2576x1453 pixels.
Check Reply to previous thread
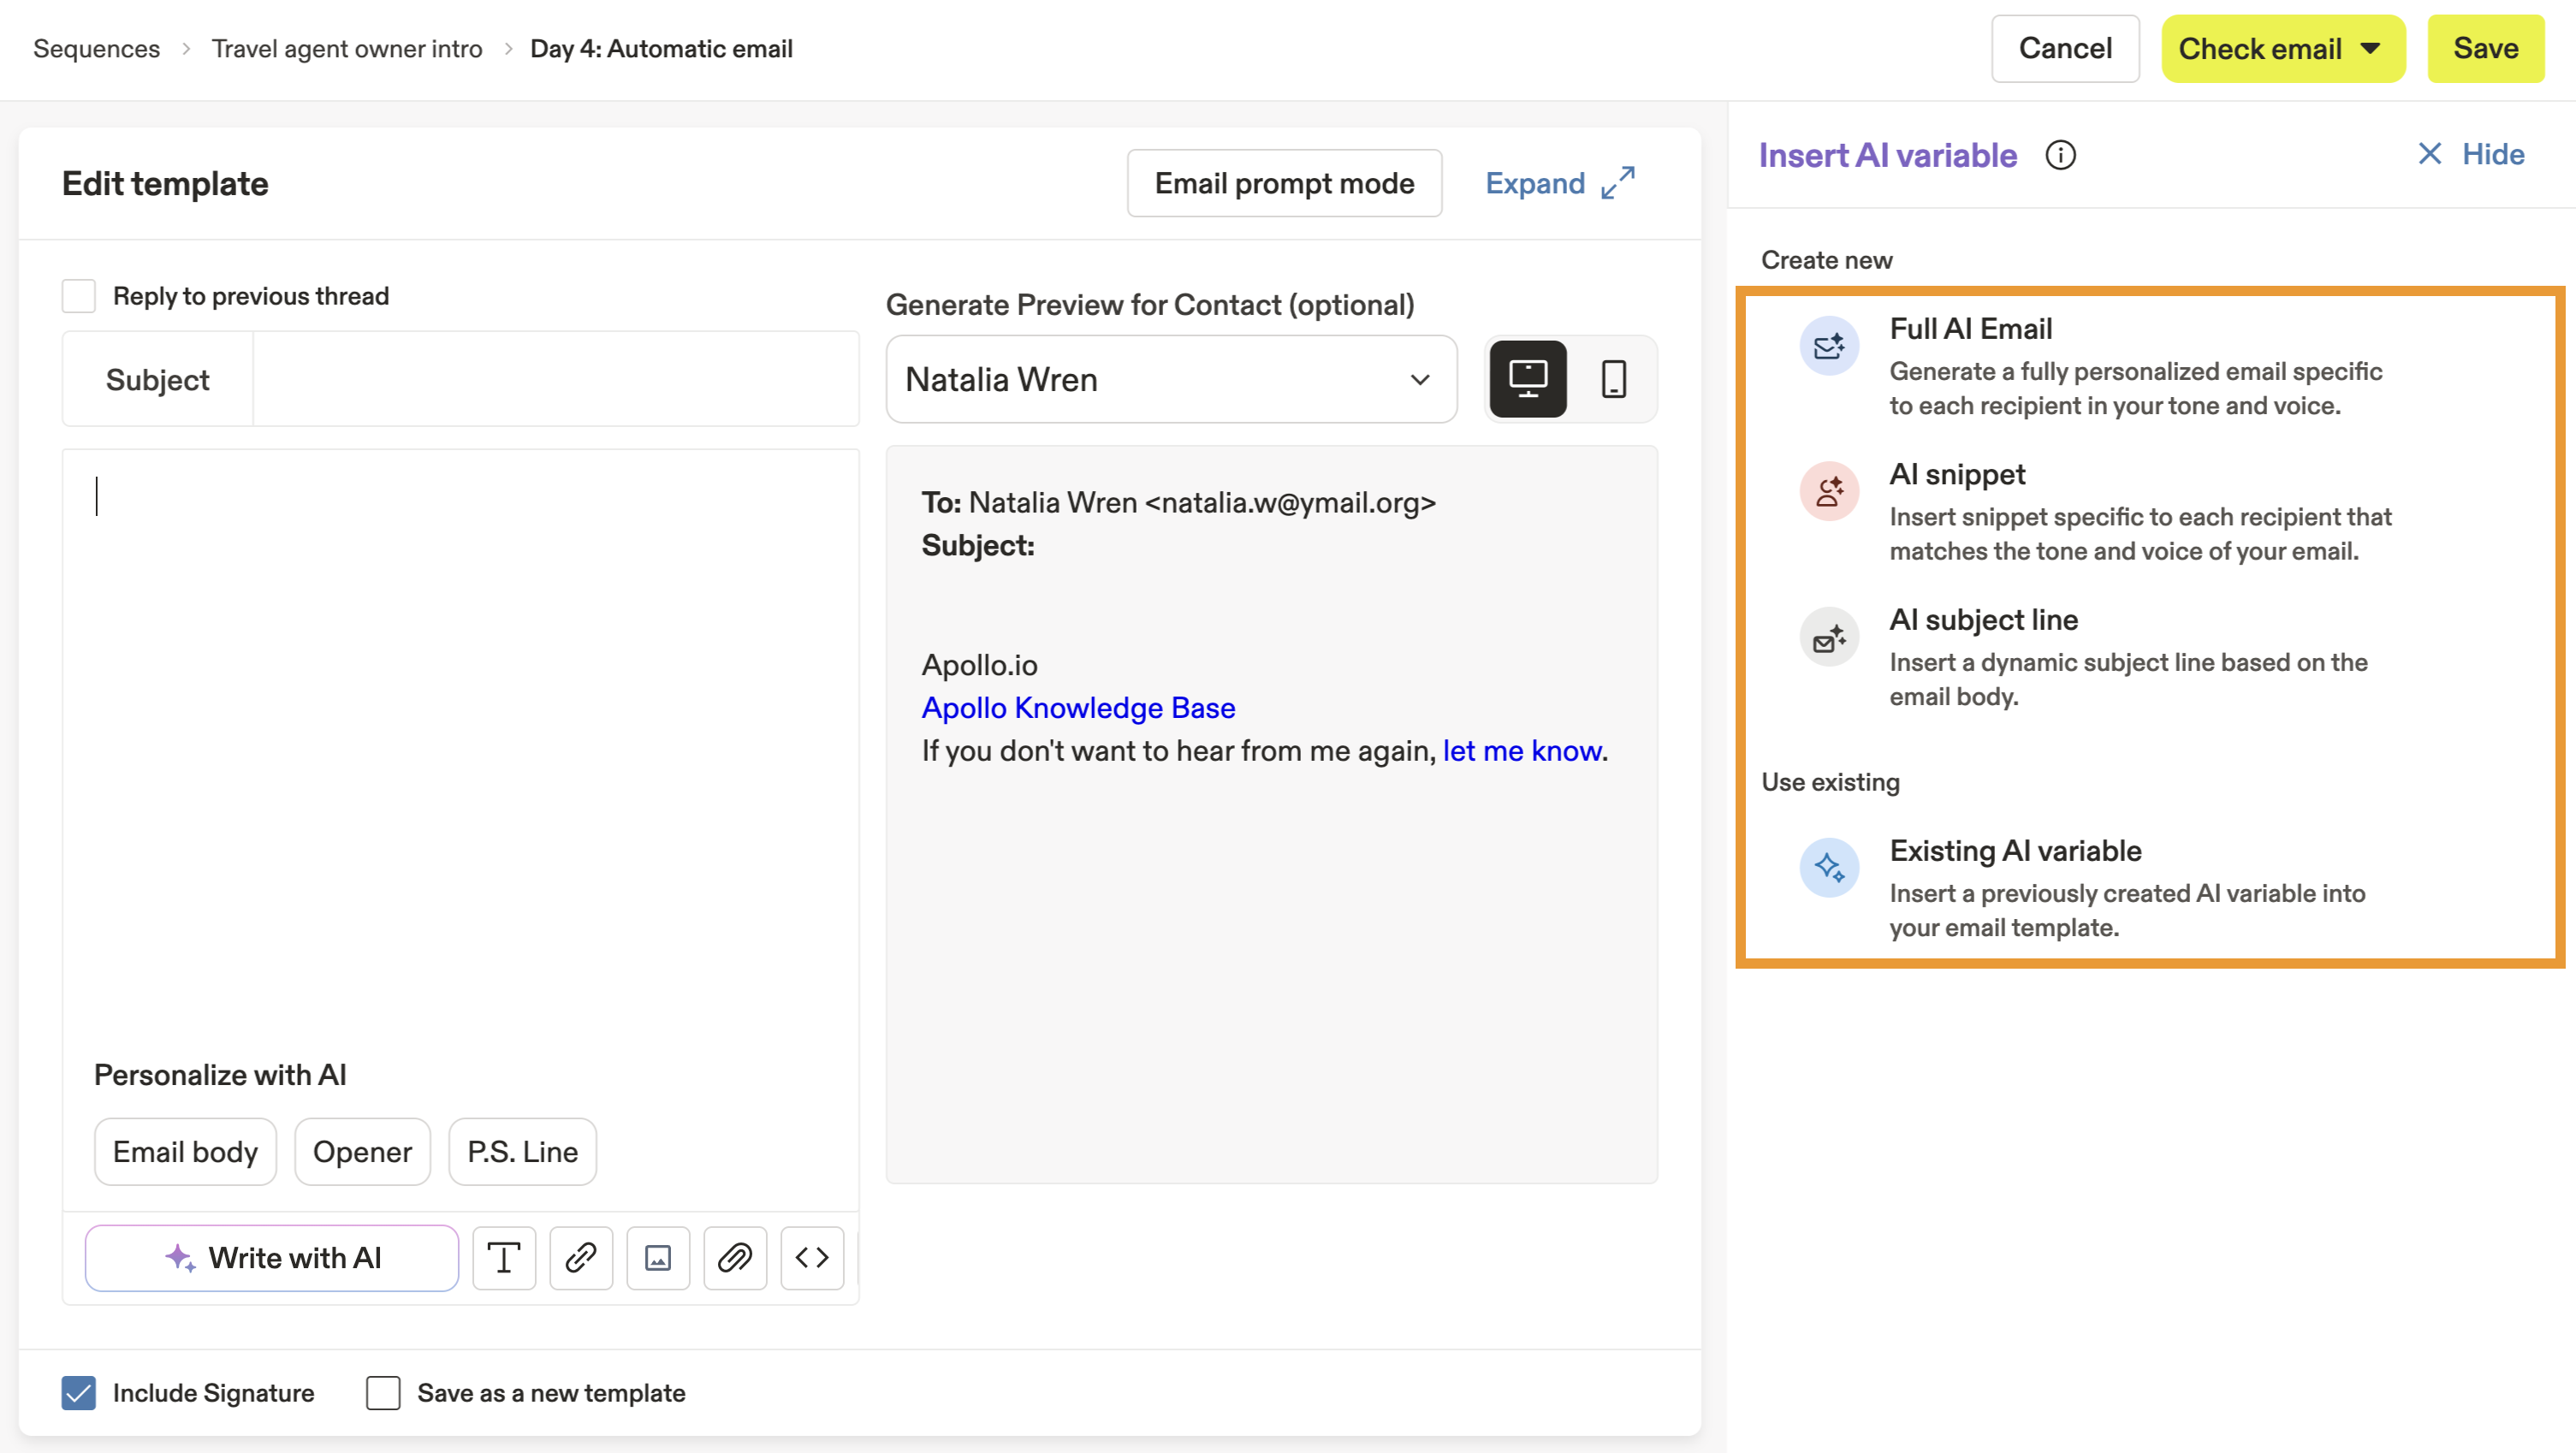pyautogui.click(x=79, y=296)
